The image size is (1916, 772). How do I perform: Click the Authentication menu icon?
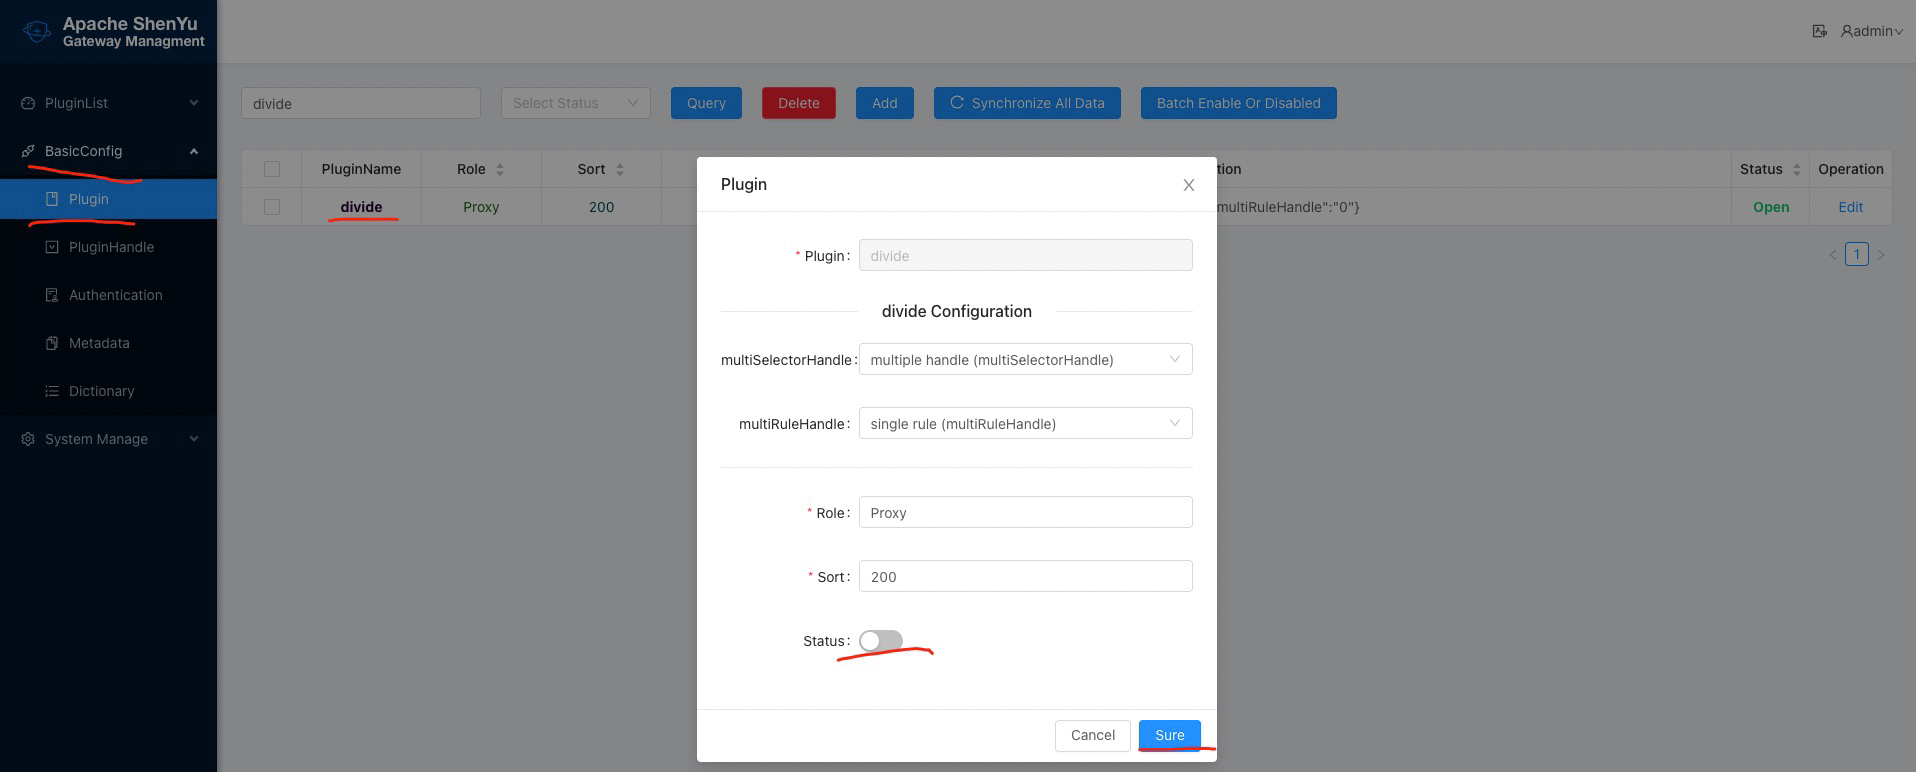click(x=52, y=295)
